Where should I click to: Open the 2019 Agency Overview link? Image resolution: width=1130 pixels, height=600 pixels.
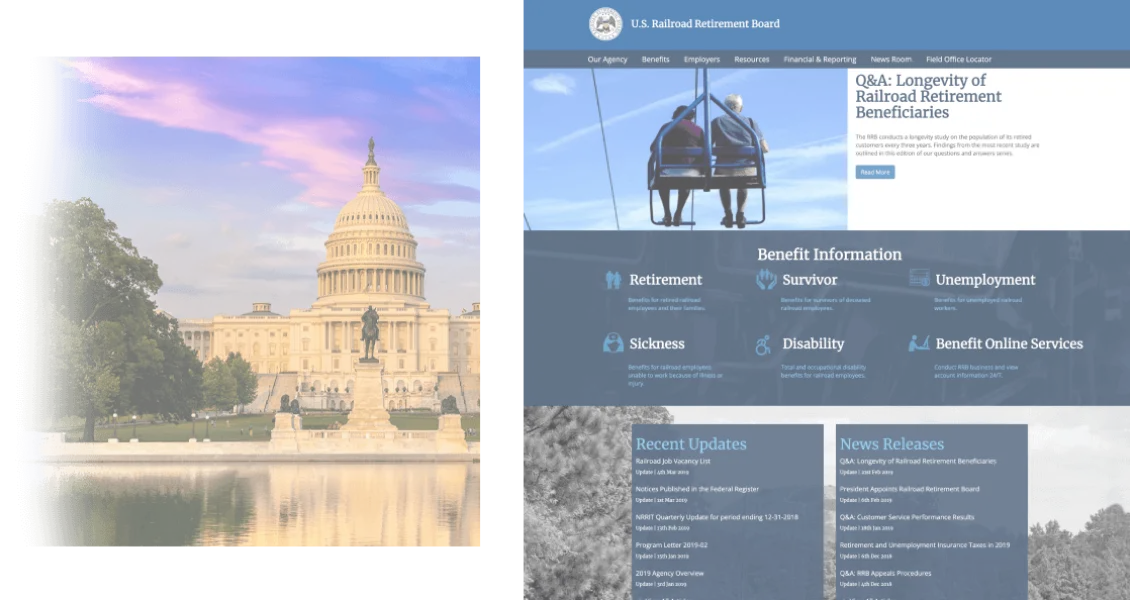(x=669, y=573)
